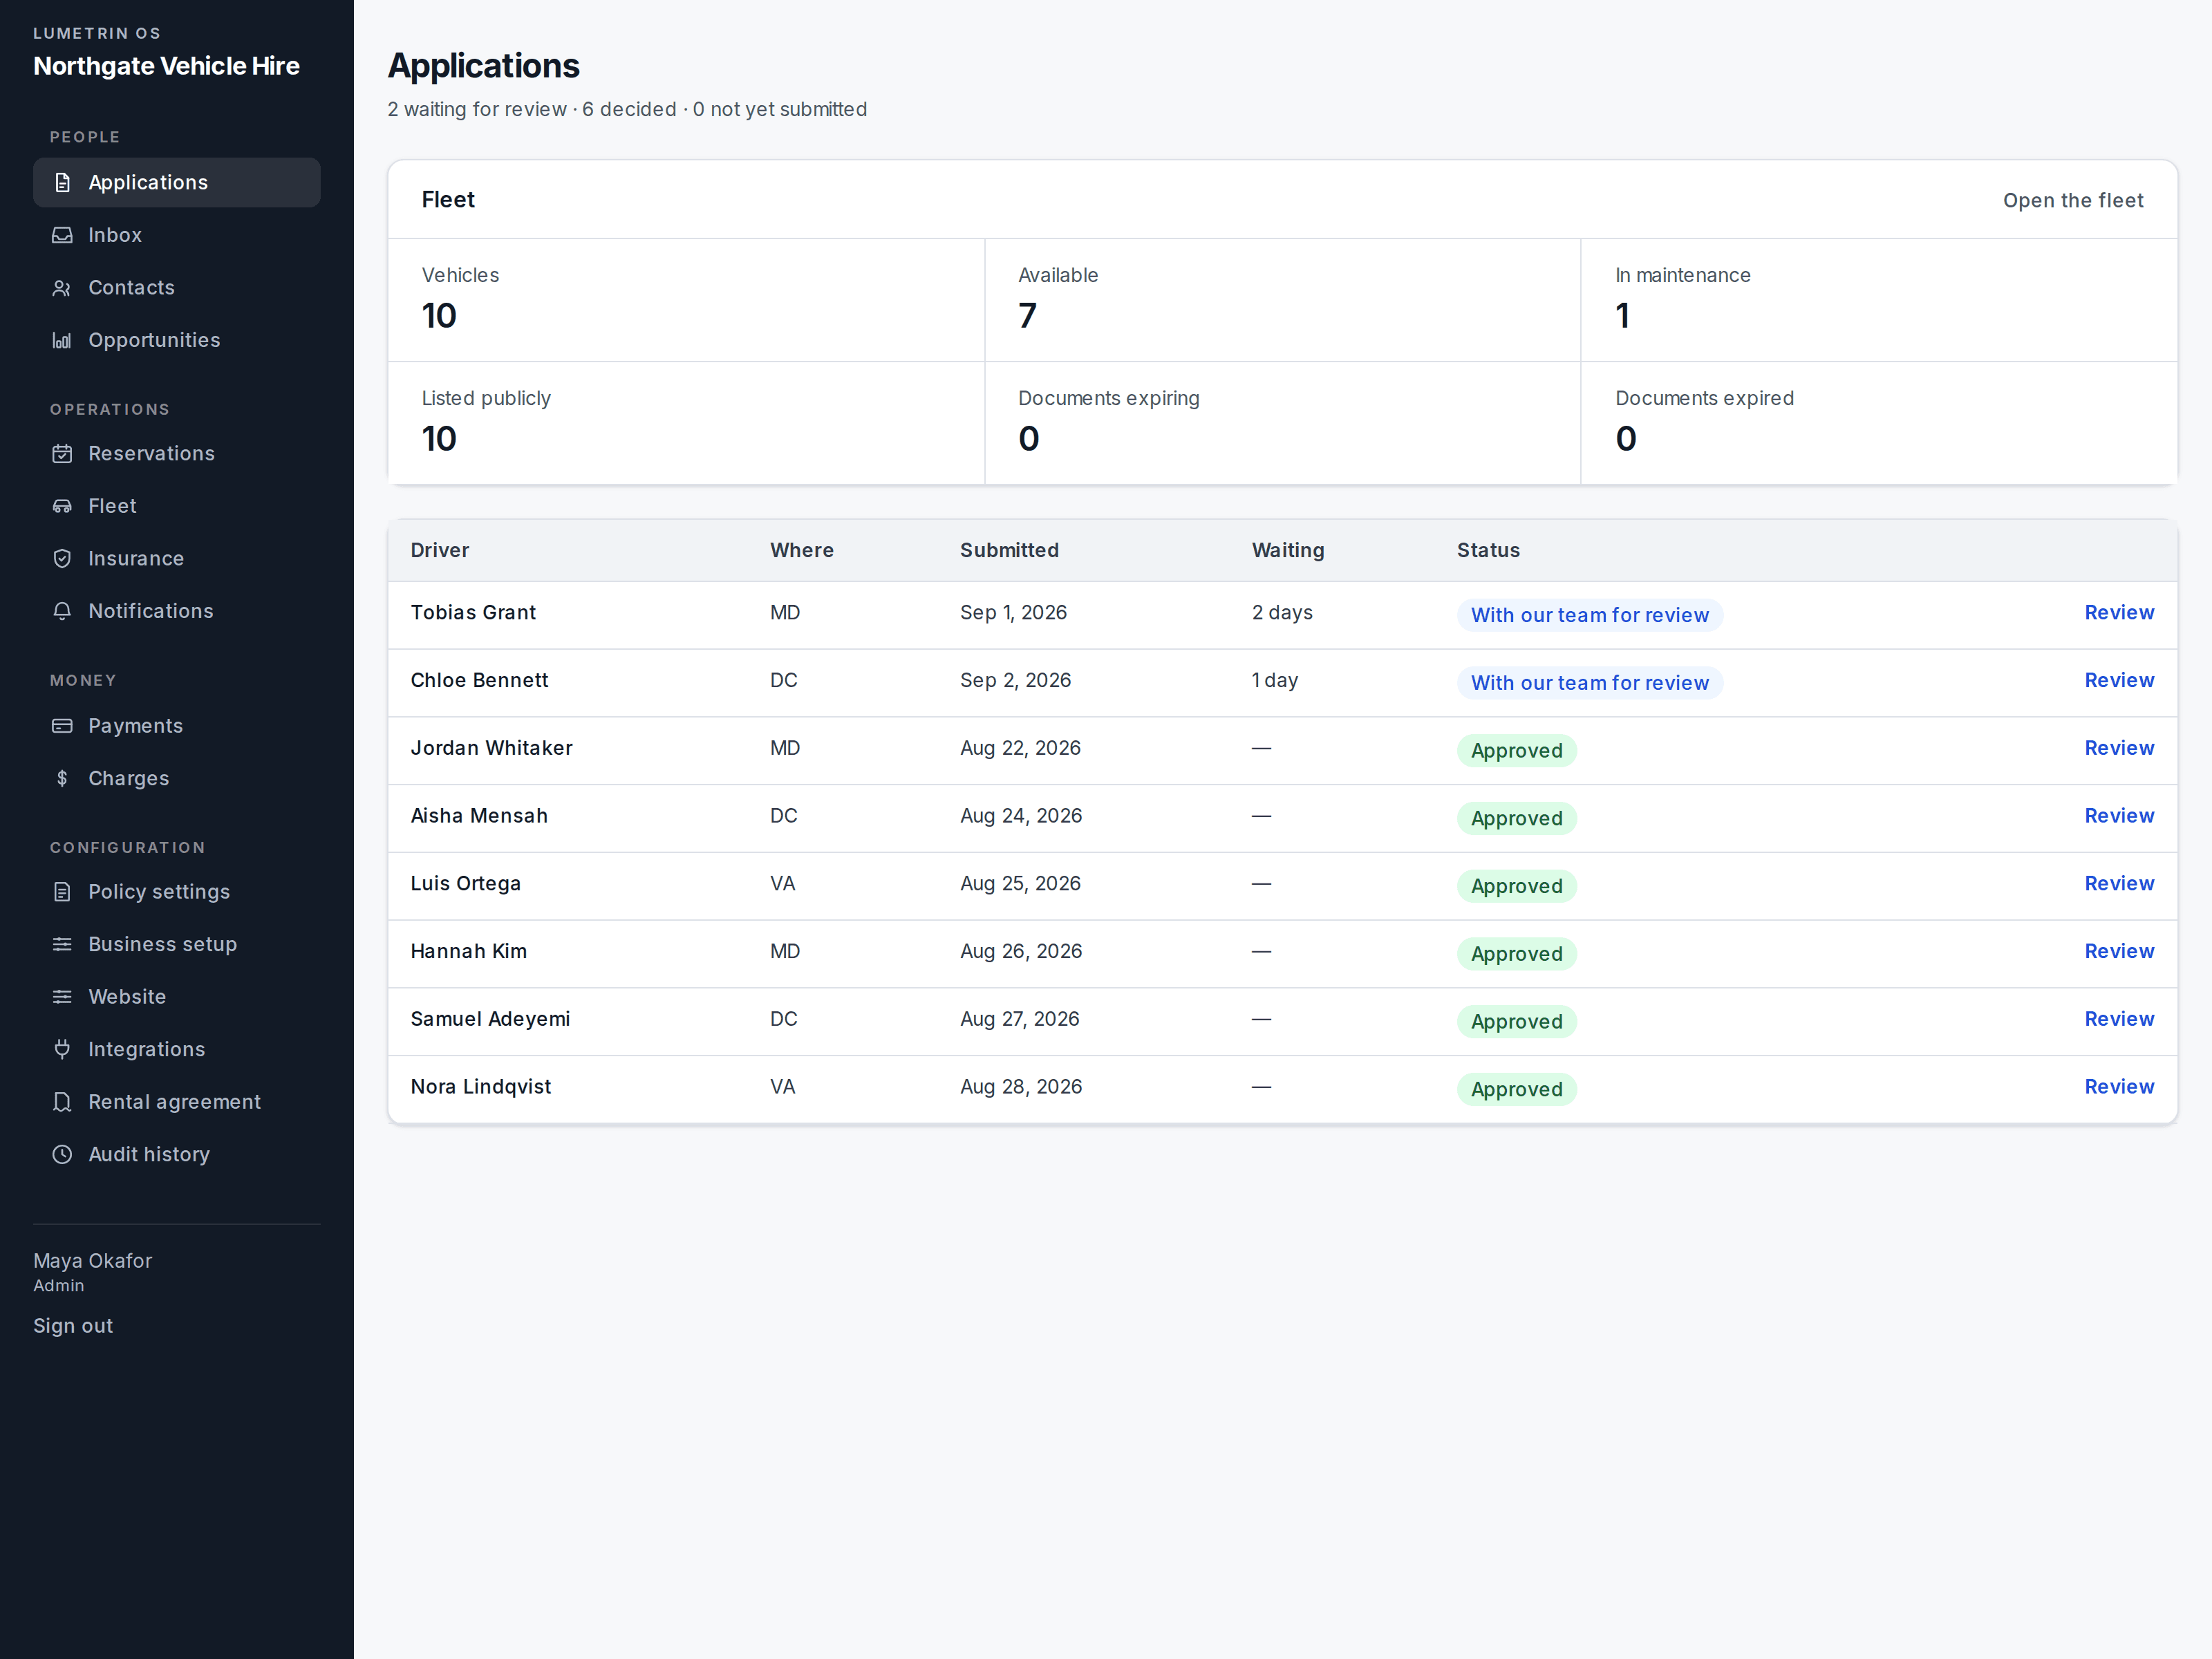Click the name Chloe Bennett
The image size is (2212, 1659).
pos(479,681)
